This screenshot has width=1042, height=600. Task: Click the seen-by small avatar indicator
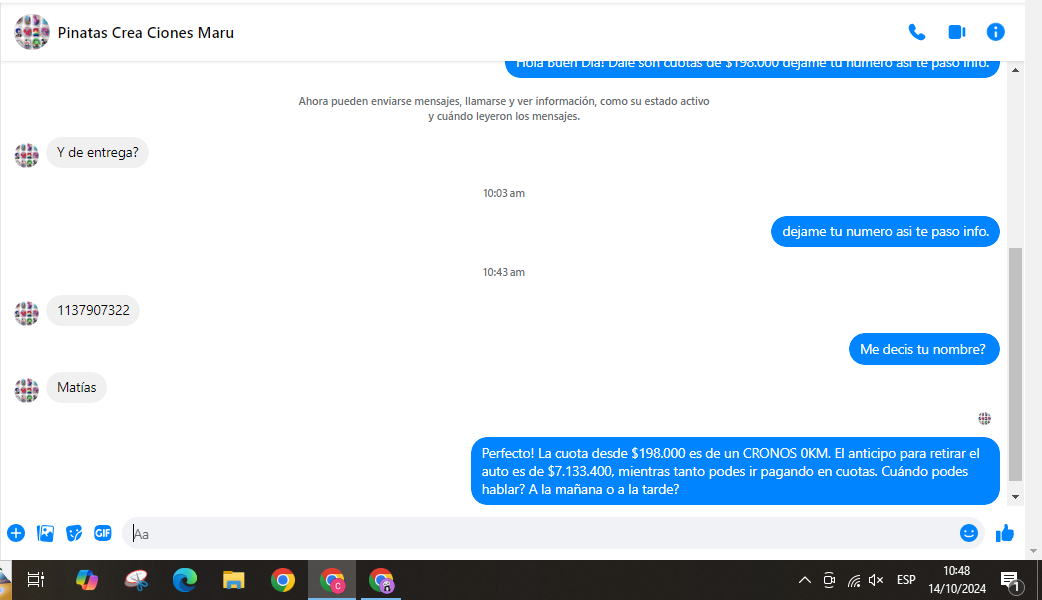(x=984, y=418)
